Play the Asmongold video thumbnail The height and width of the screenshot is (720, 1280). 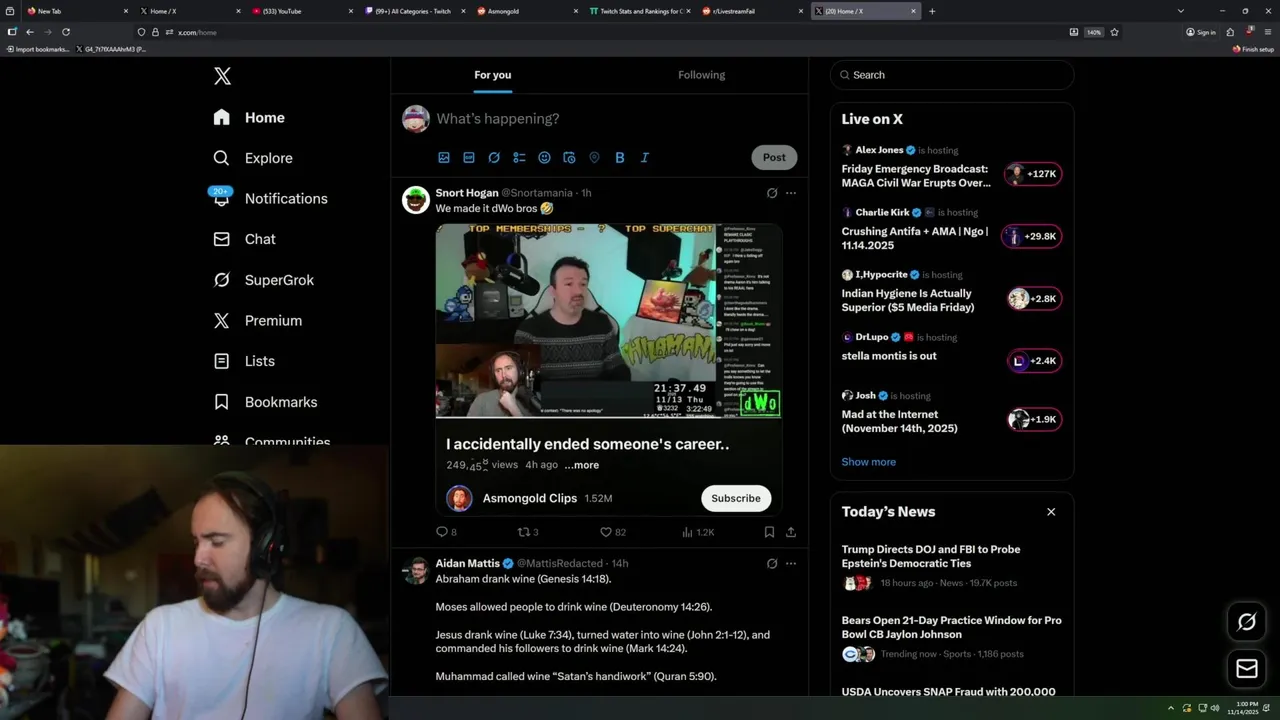609,320
